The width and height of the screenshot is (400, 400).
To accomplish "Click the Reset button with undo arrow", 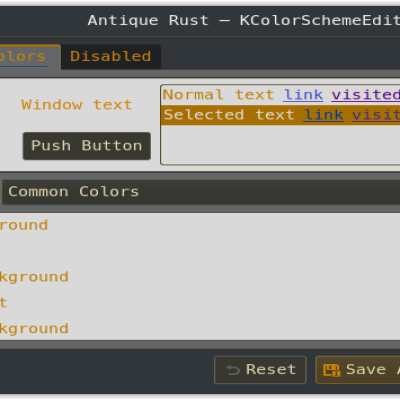I will click(x=260, y=370).
